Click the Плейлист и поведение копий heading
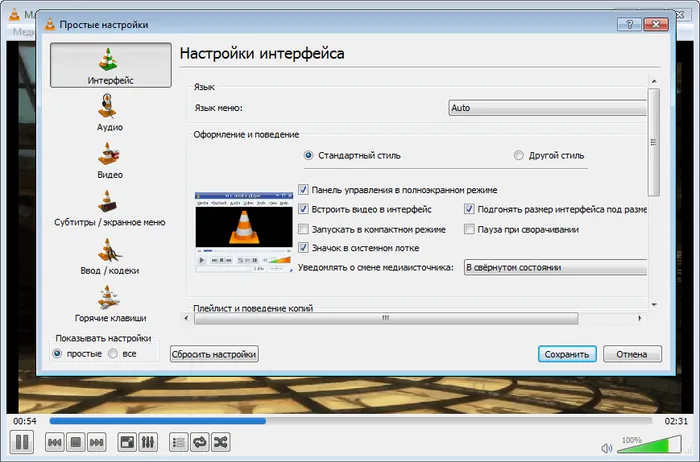Screen dimensions: 700x462 [x=253, y=308]
